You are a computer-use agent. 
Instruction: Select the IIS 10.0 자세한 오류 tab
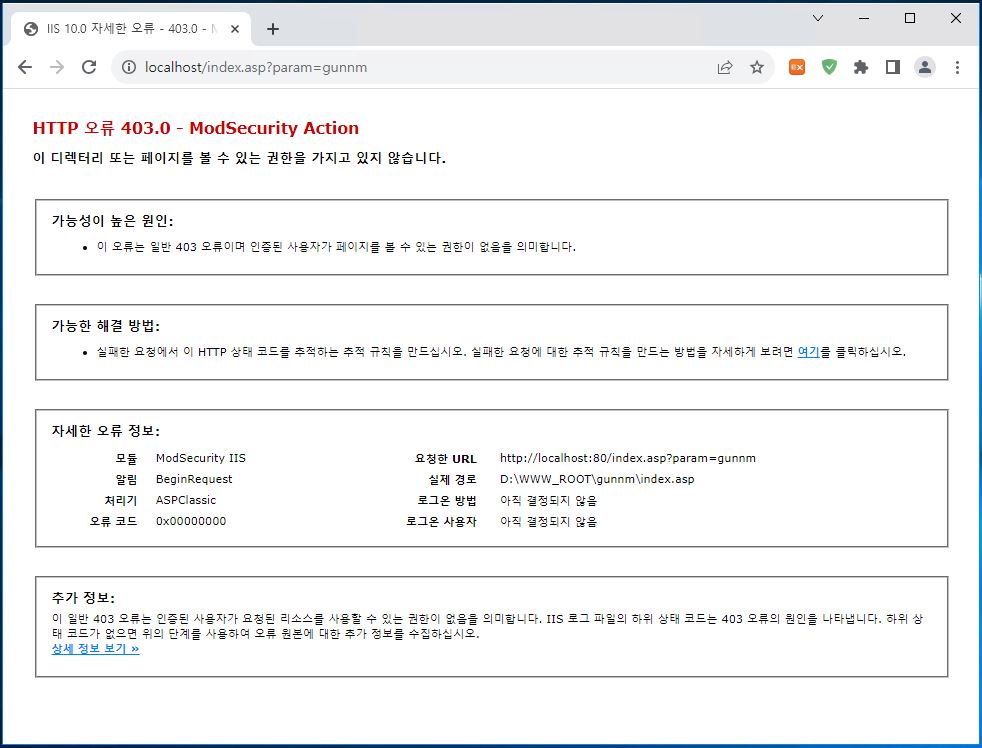pos(131,29)
